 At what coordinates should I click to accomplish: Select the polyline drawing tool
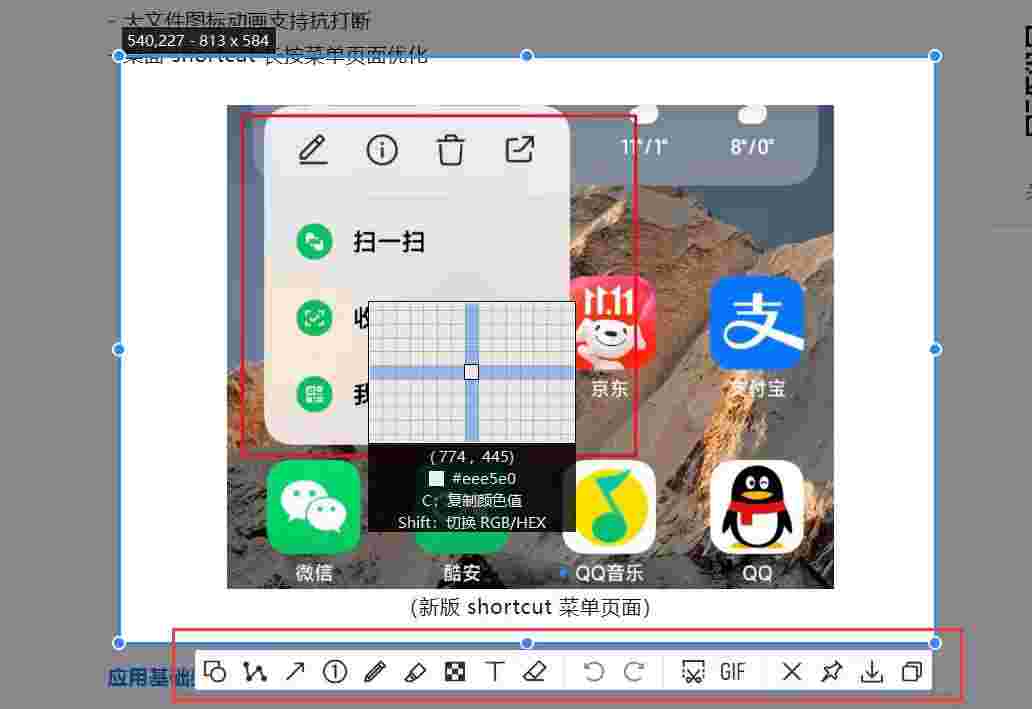(255, 671)
